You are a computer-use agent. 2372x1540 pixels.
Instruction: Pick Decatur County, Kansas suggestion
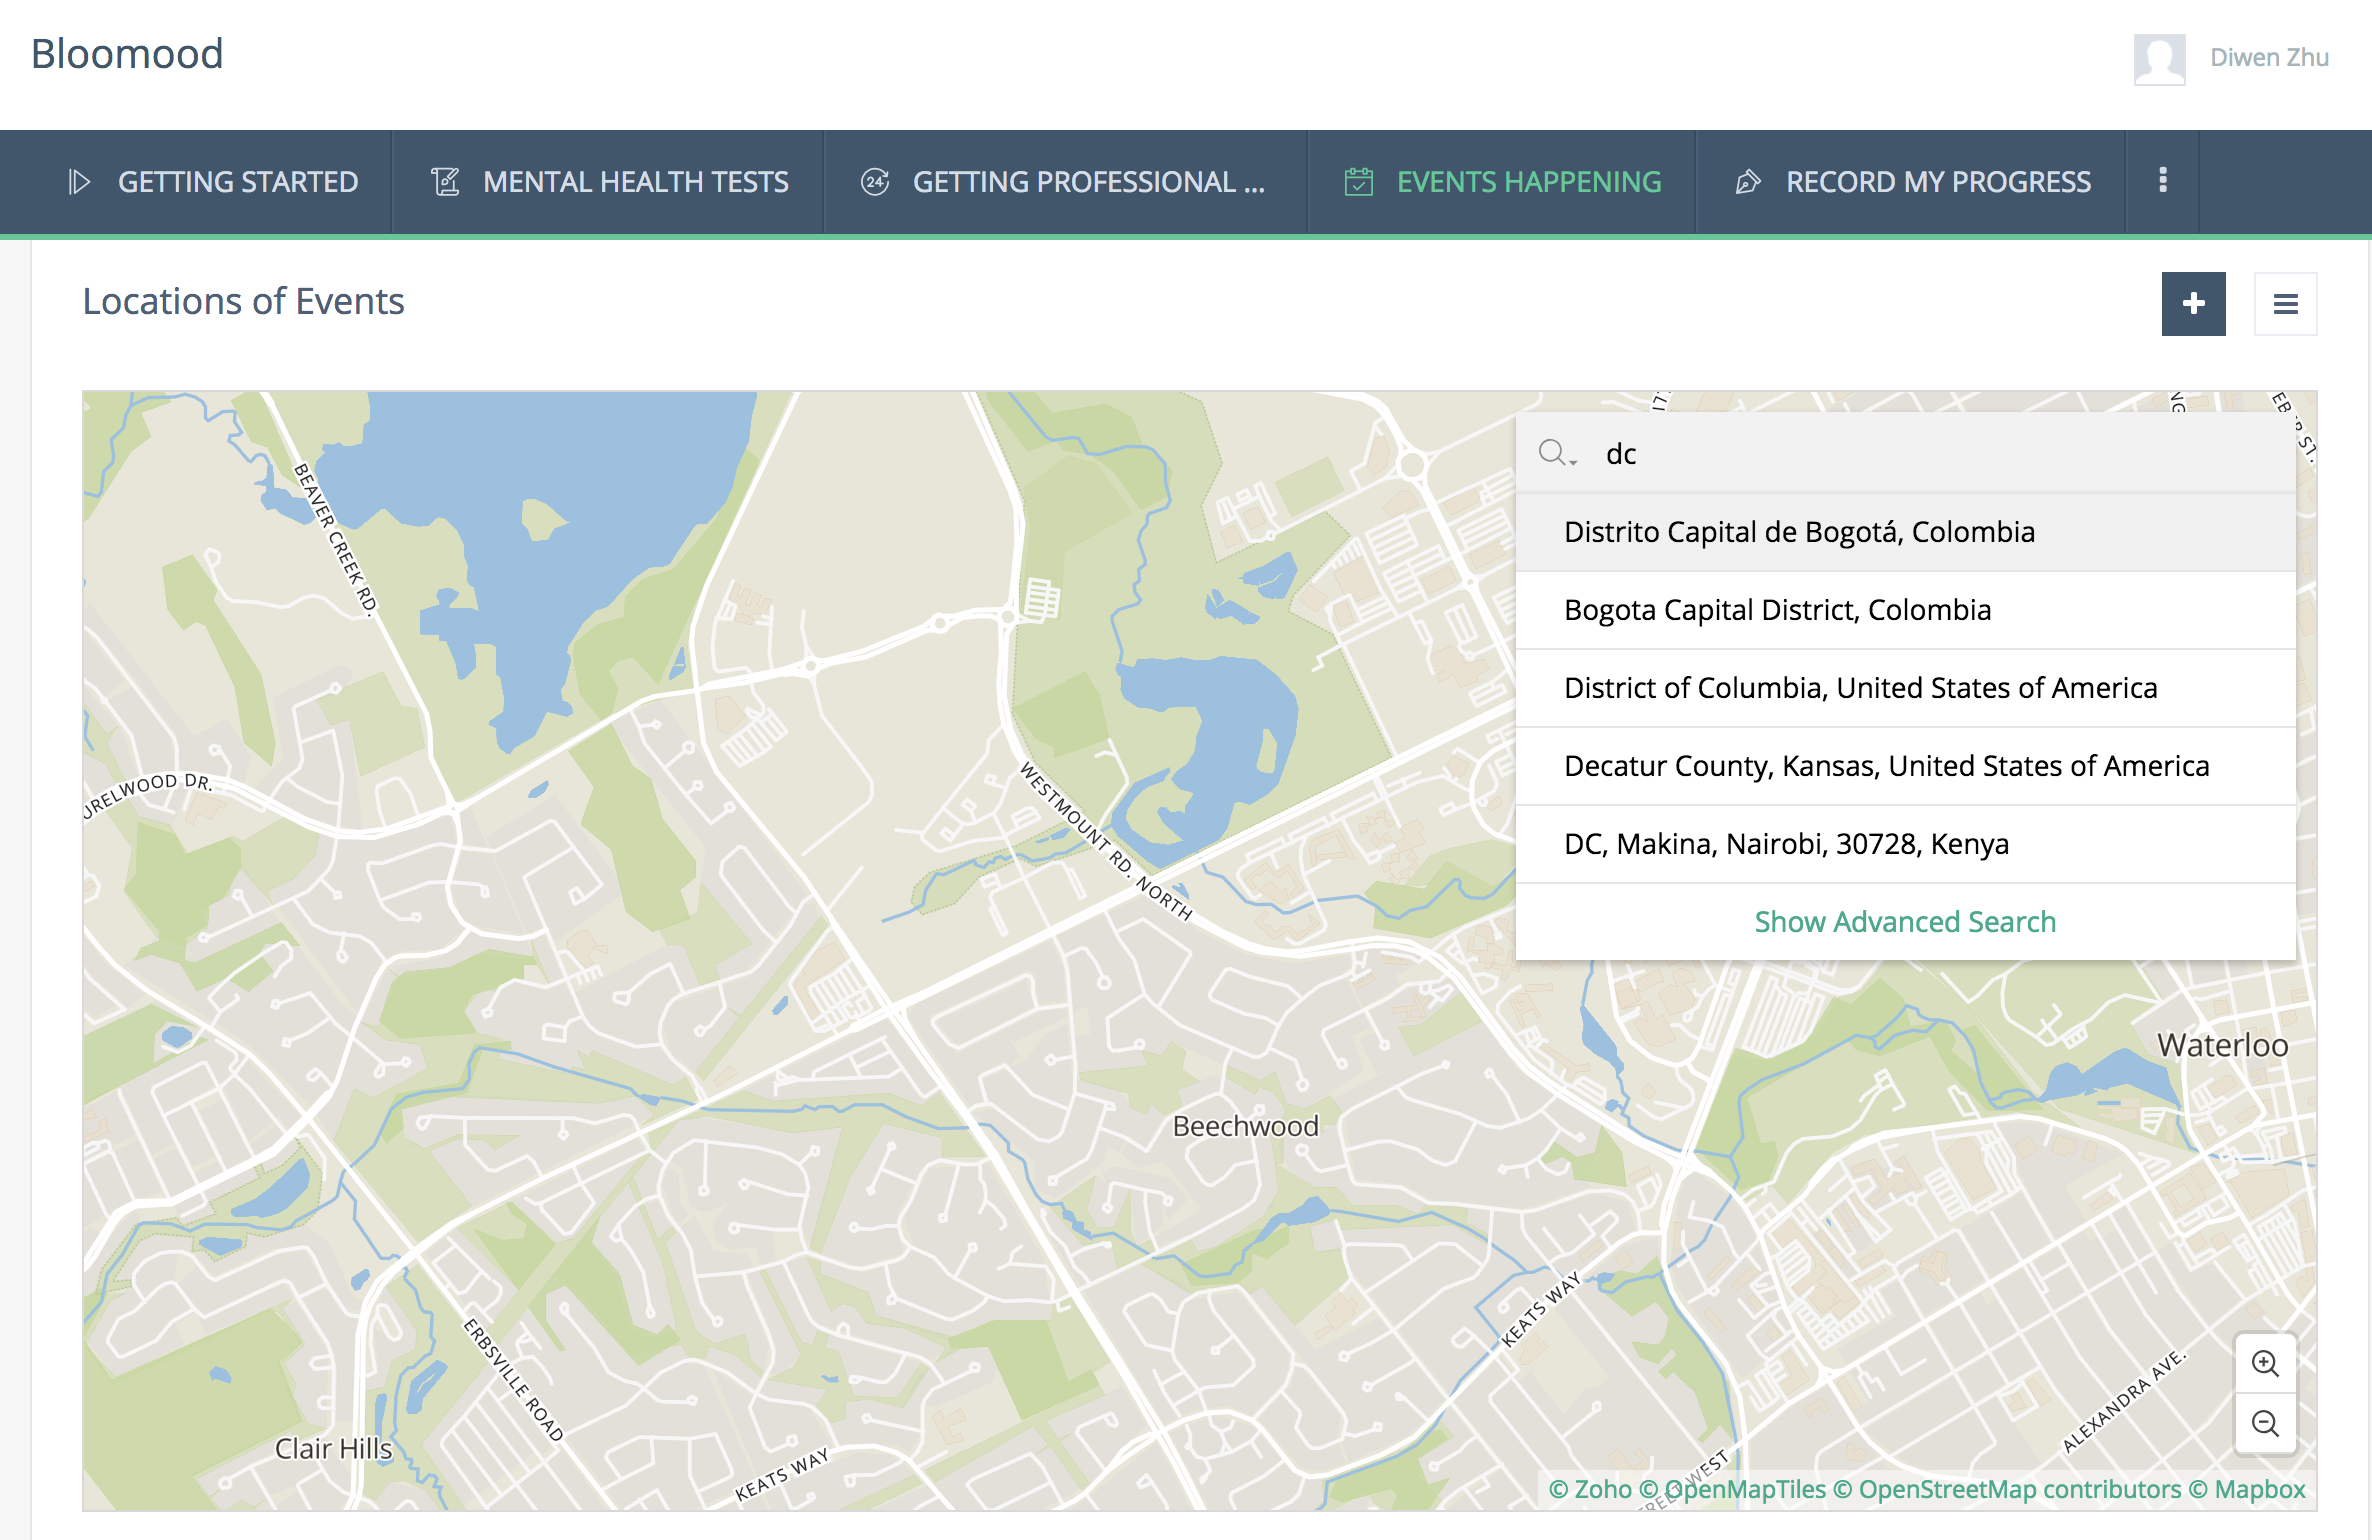point(1885,766)
